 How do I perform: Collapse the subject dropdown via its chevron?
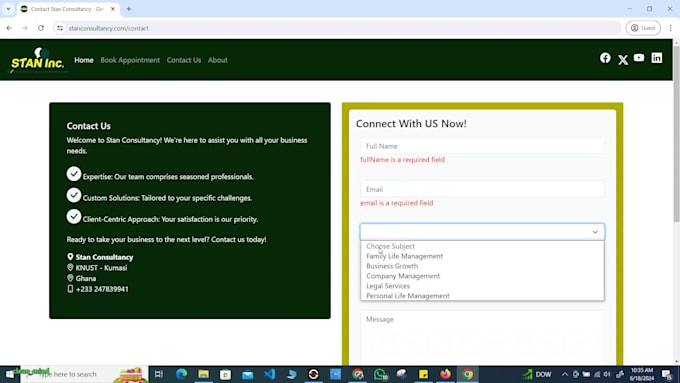[595, 232]
